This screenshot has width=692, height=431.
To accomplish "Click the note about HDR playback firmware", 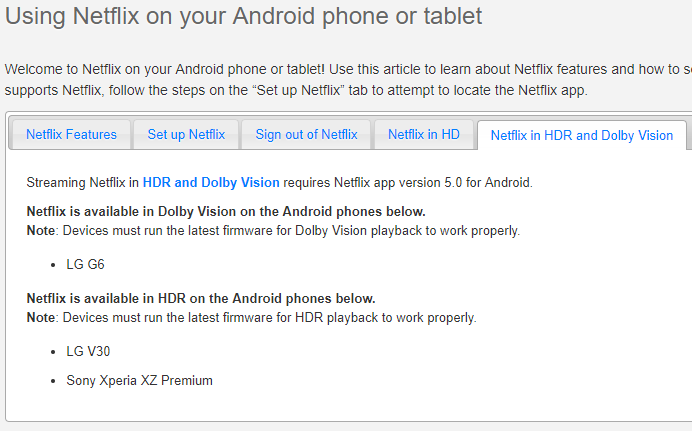I will [x=268, y=318].
